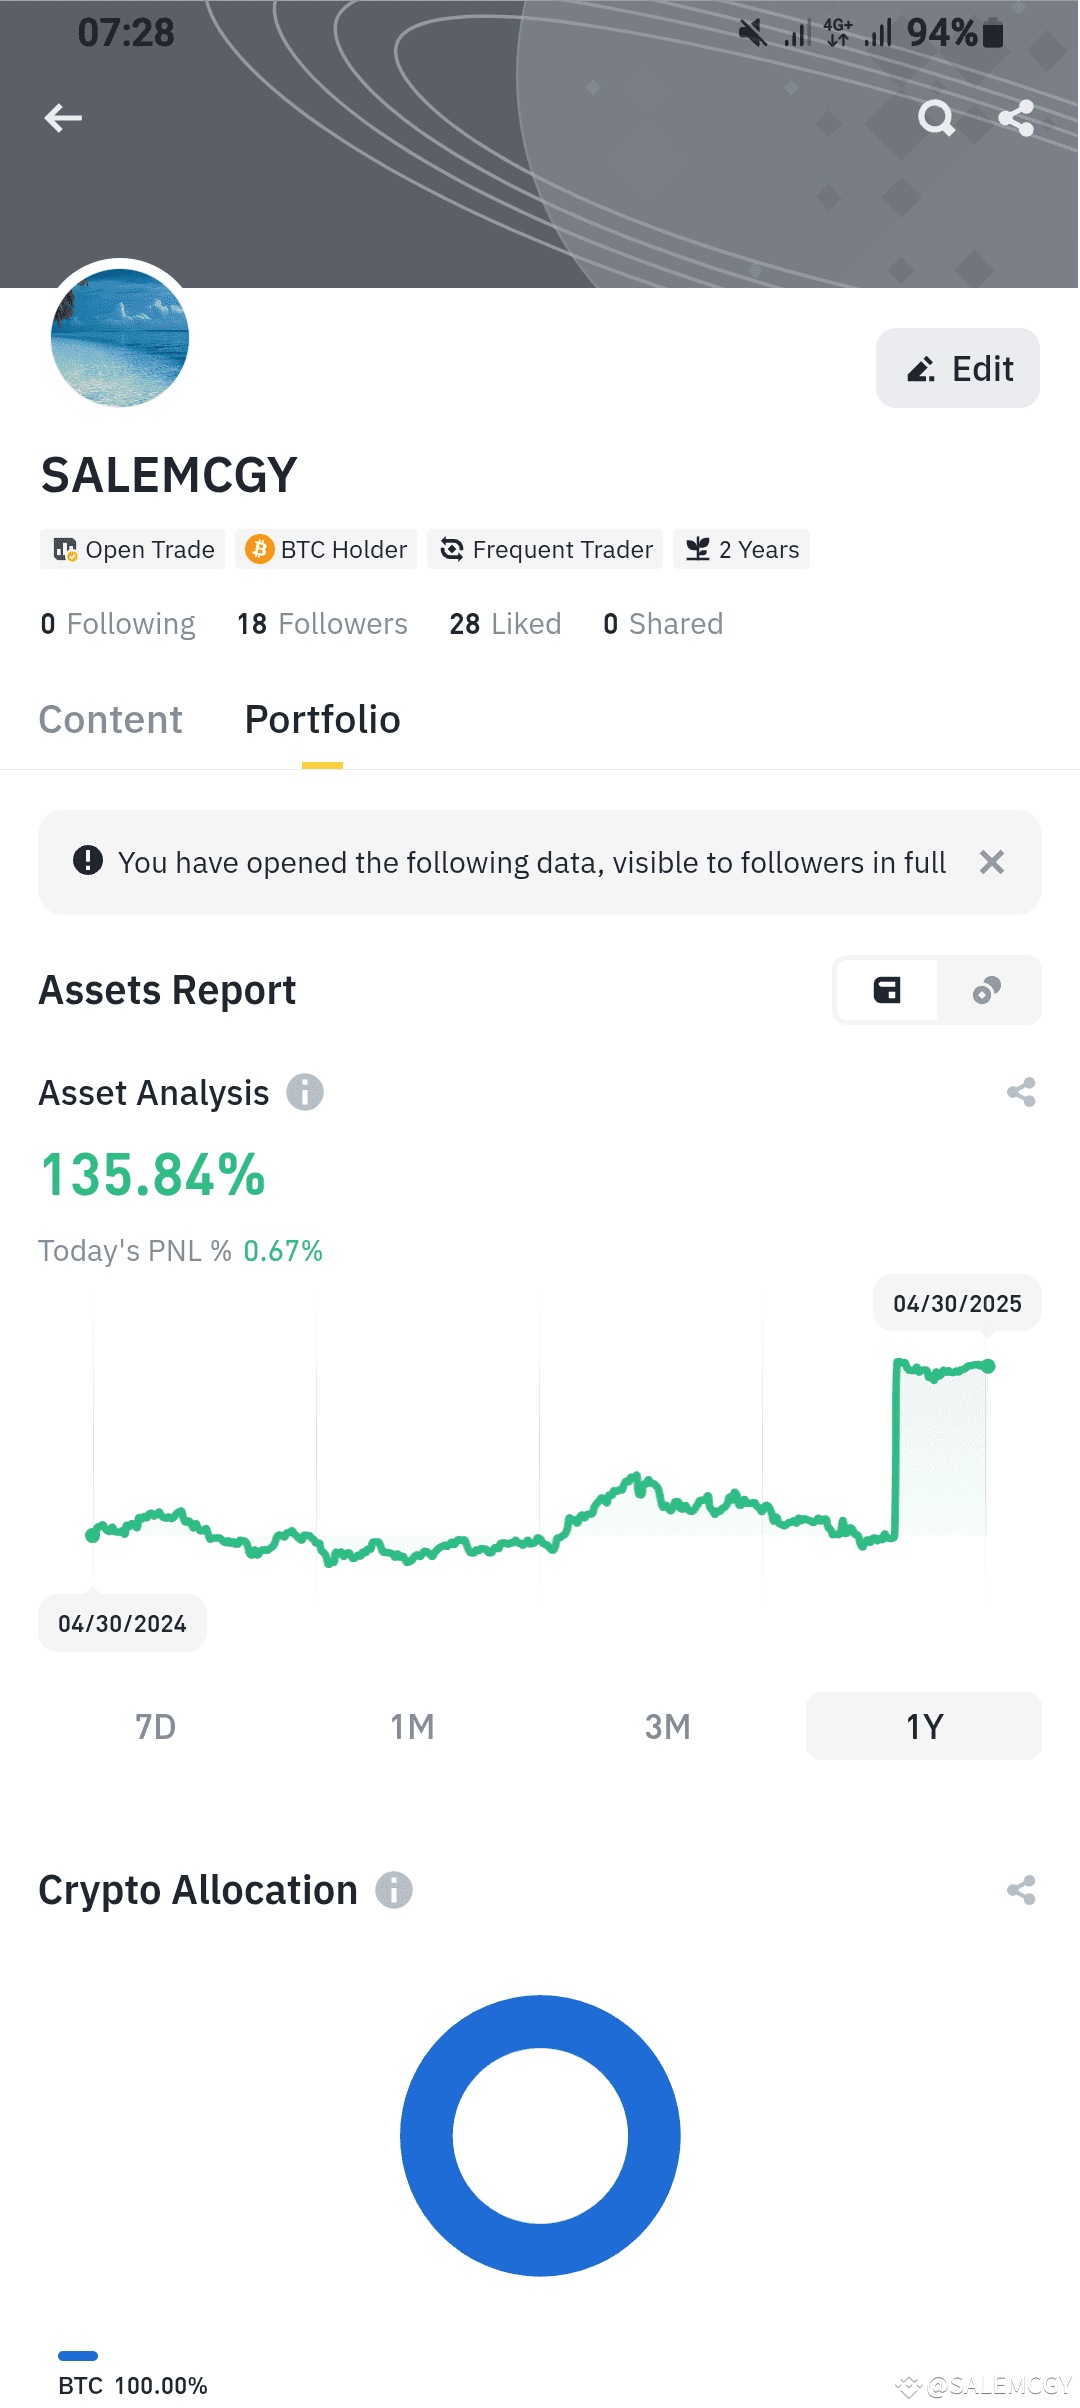Dismiss the data visibility notice

pyautogui.click(x=992, y=862)
